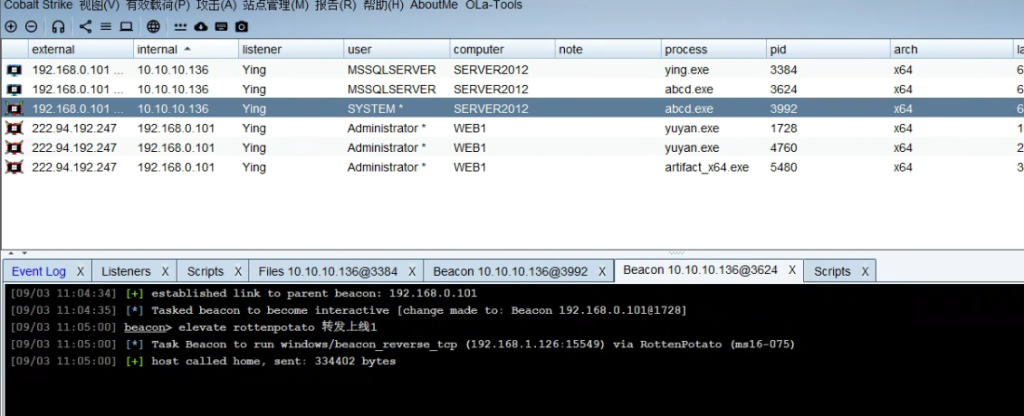This screenshot has width=1024, height=416.
Task: Click the credentials dots-line toolbar icon
Action: coord(181,27)
